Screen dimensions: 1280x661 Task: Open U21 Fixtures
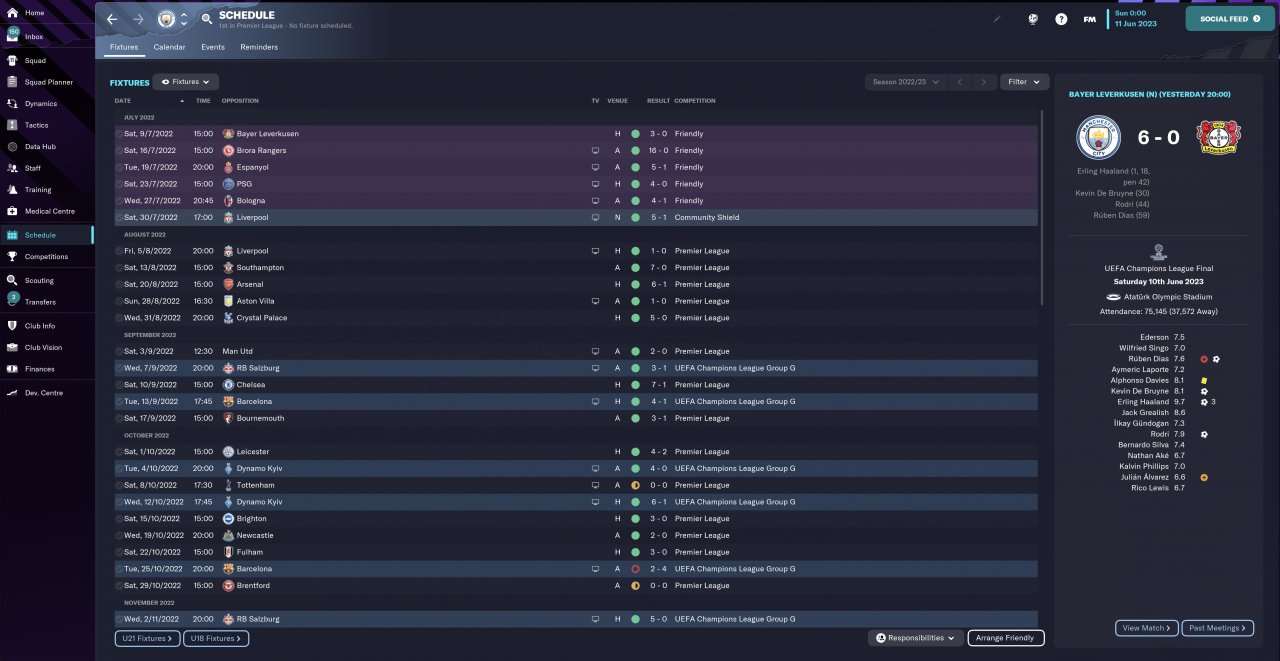(x=147, y=638)
